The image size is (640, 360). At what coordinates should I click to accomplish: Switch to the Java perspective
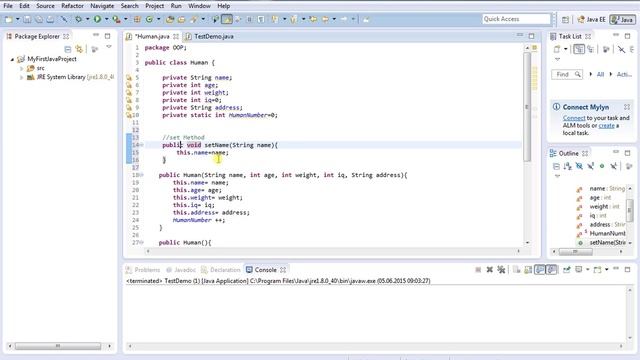[x=622, y=19]
